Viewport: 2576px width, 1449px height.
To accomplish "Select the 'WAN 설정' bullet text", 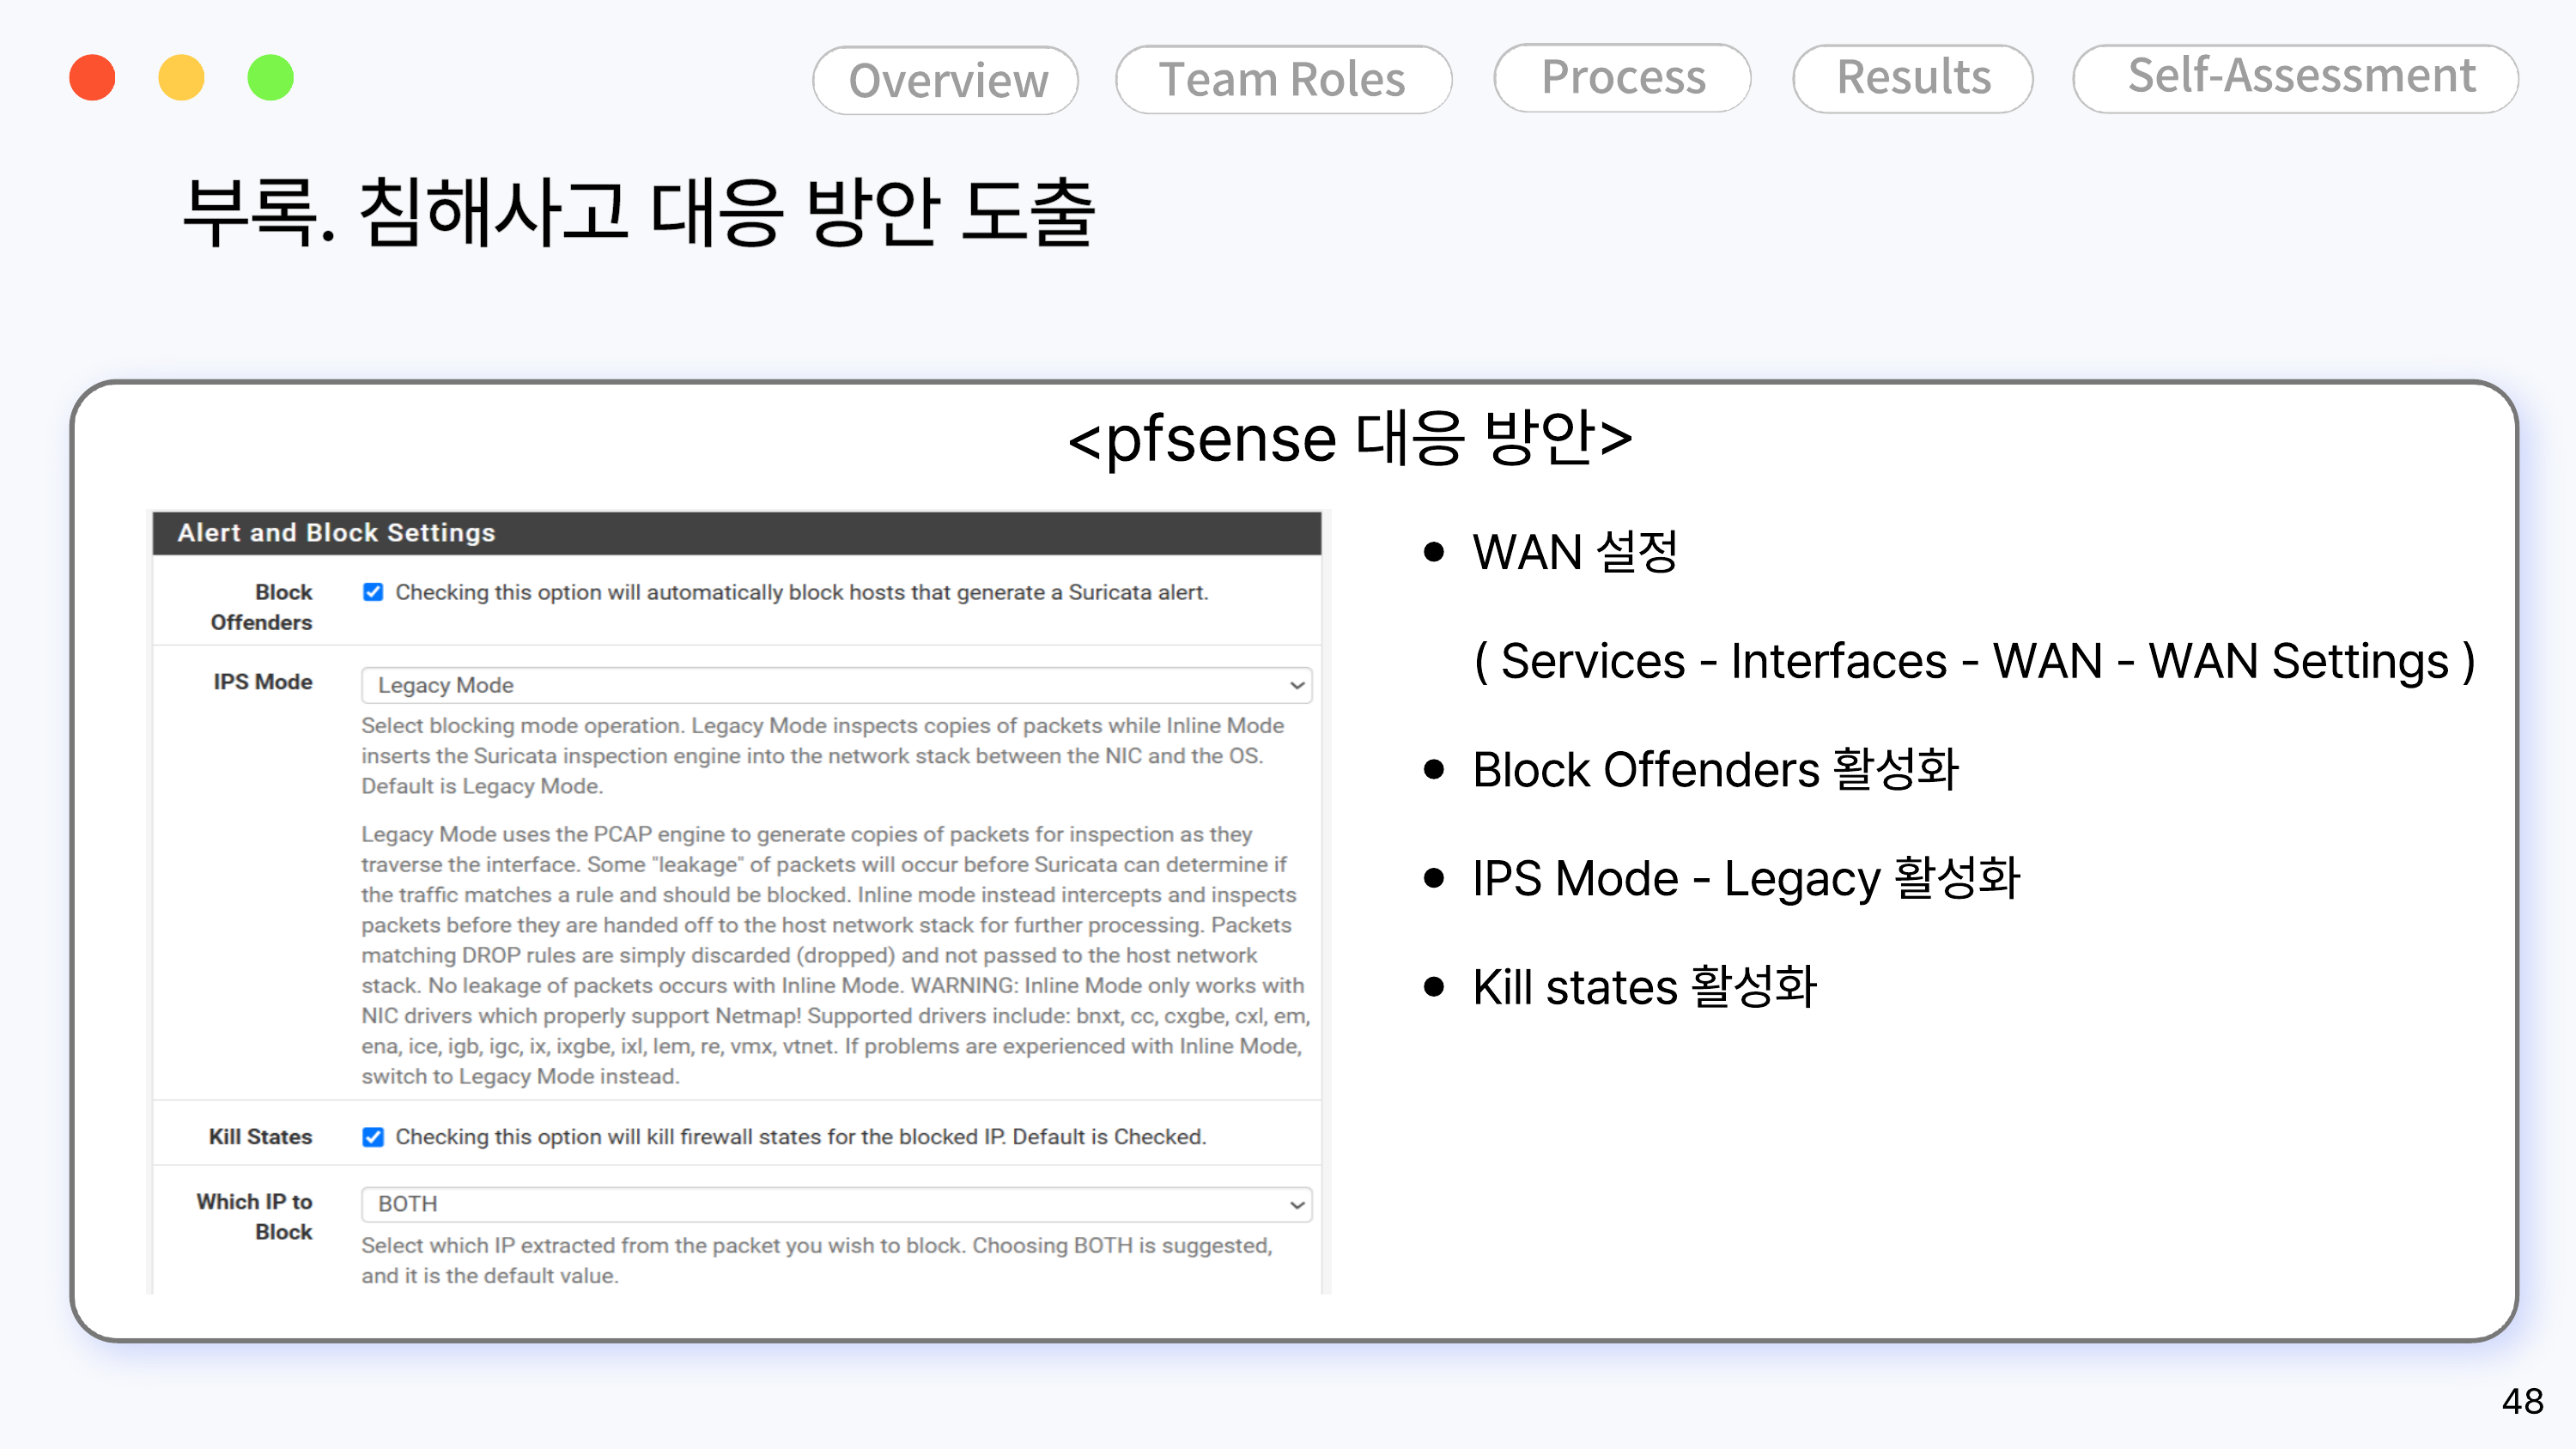I will pyautogui.click(x=1575, y=552).
